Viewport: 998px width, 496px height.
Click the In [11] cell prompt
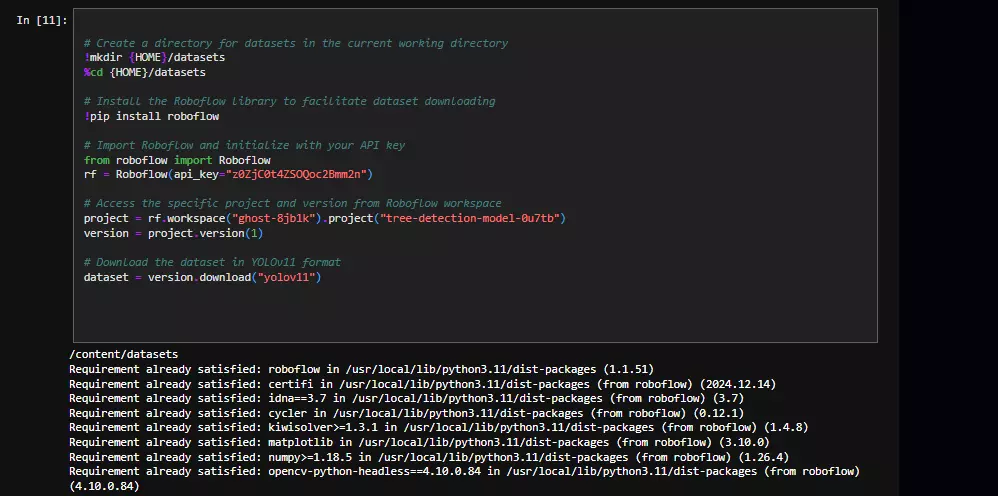[42, 20]
